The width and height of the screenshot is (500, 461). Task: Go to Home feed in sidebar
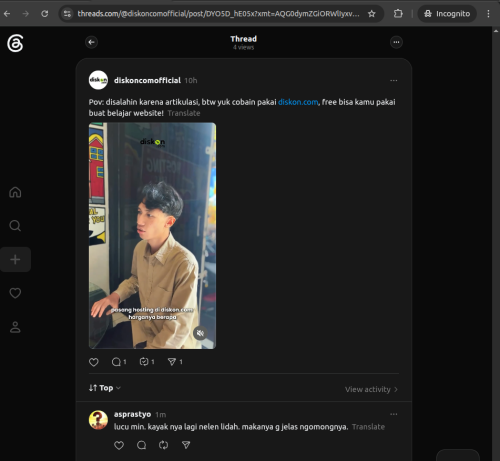point(15,192)
